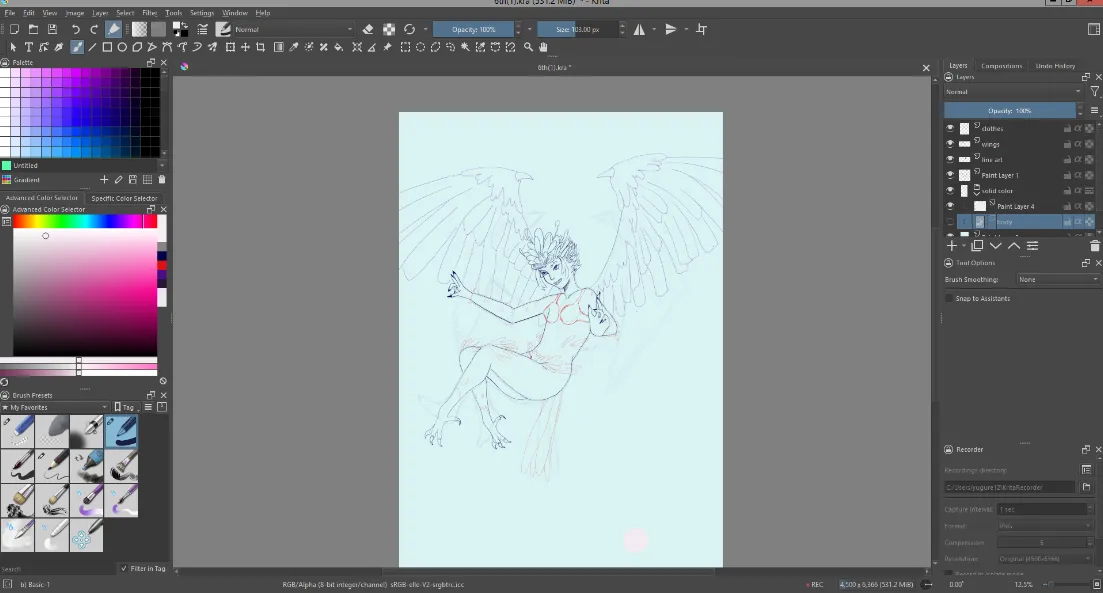
Task: Open Layers panel blending mode dropdown
Action: (x=1014, y=91)
